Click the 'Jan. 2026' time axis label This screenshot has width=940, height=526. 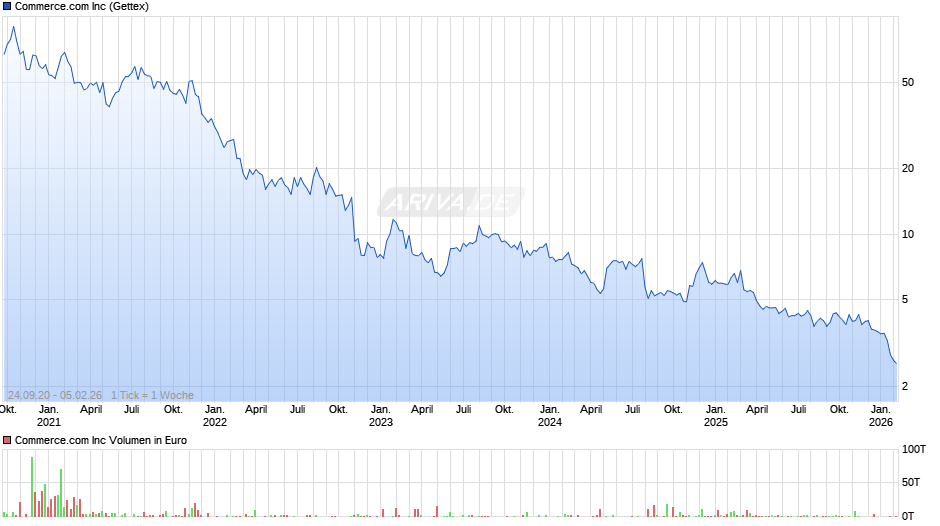(x=881, y=416)
